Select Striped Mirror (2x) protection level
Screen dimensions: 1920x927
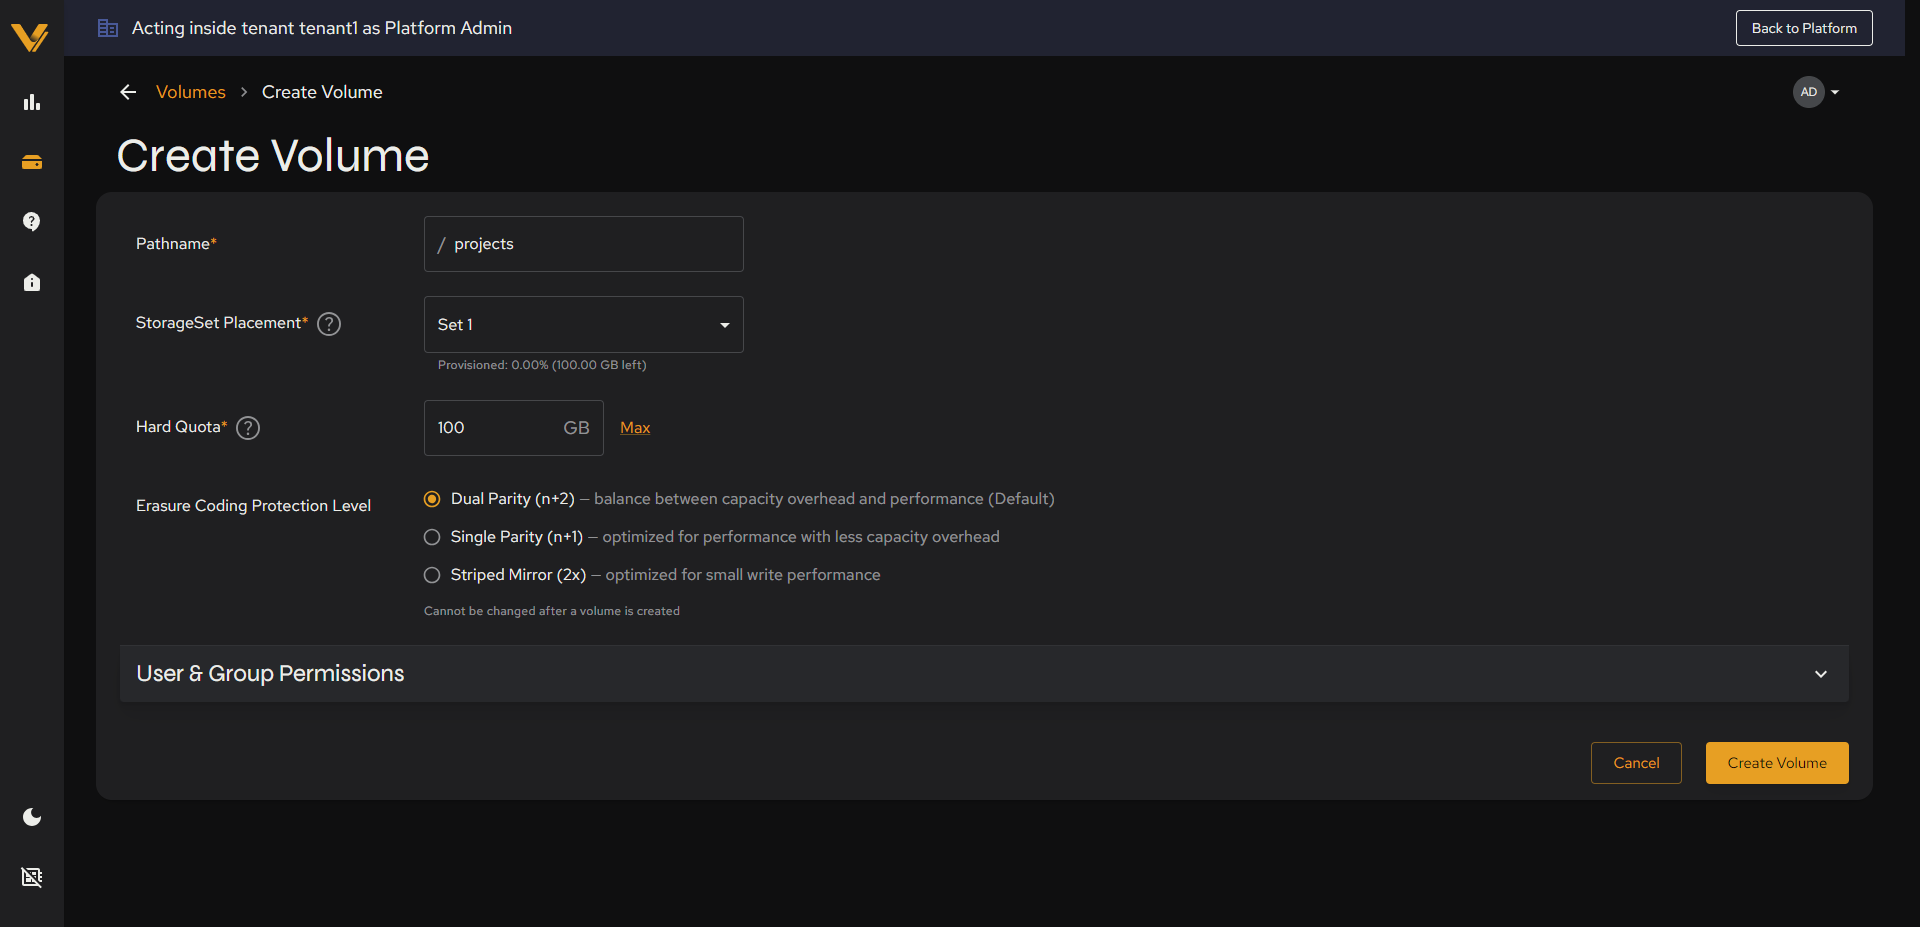[x=432, y=575]
